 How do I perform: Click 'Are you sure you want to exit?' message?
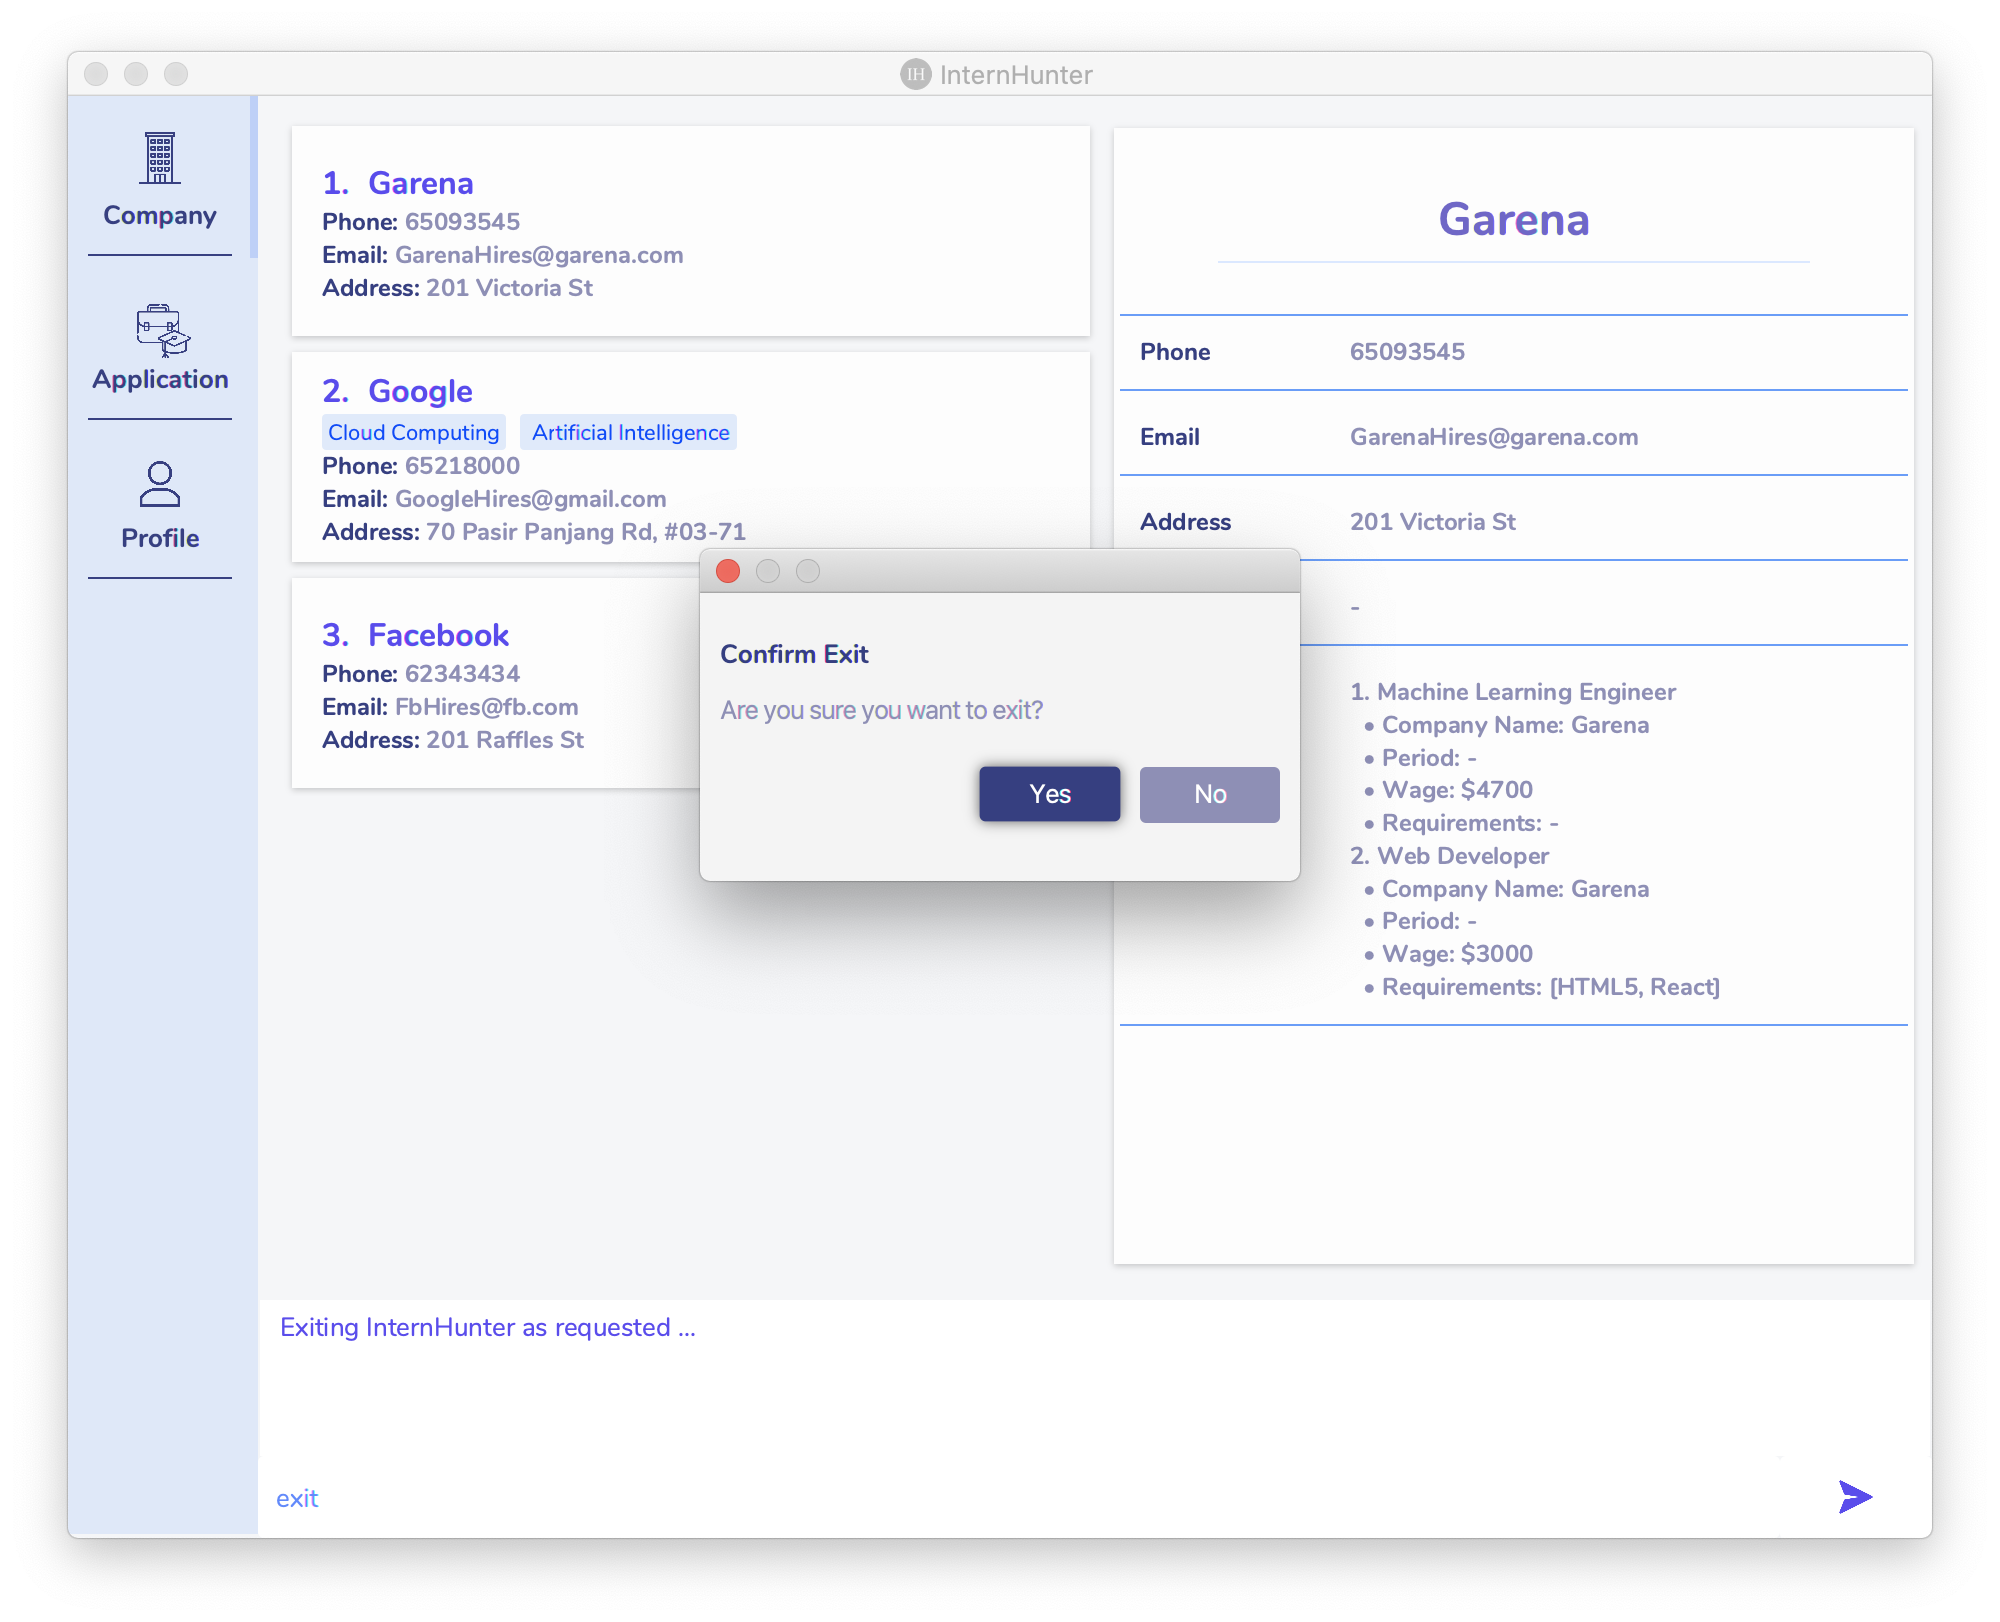pyautogui.click(x=881, y=710)
